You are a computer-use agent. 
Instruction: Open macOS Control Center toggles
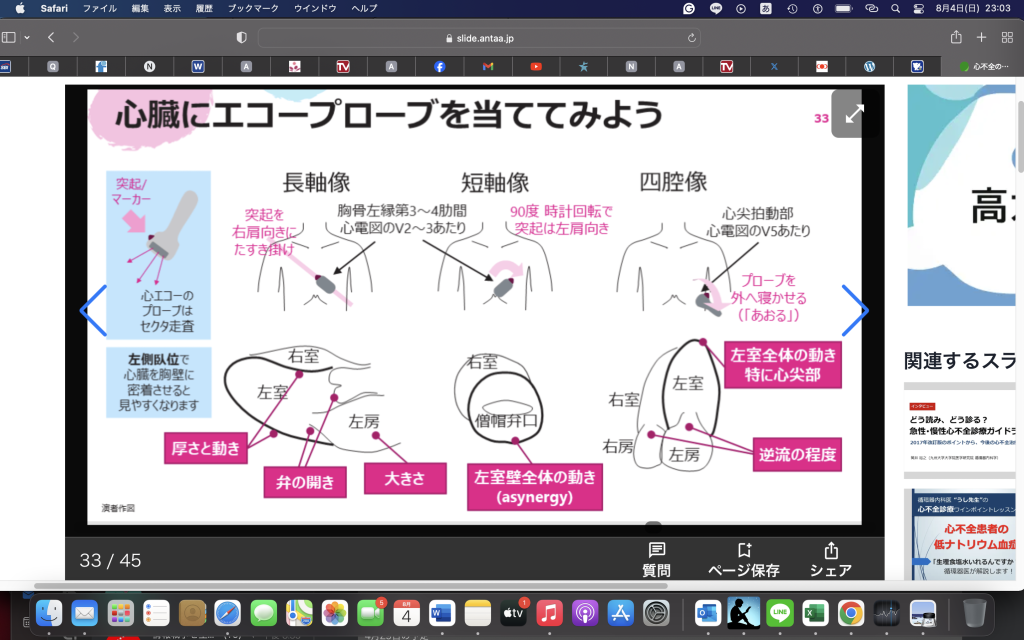pyautogui.click(x=919, y=8)
